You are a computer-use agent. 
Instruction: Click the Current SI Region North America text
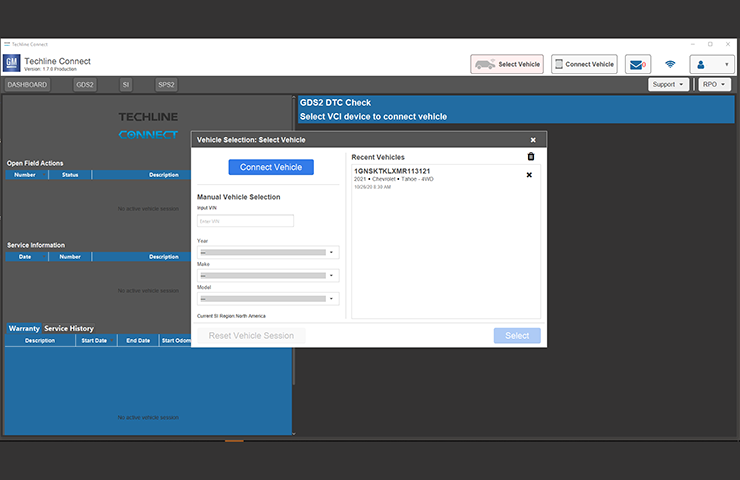tap(231, 316)
